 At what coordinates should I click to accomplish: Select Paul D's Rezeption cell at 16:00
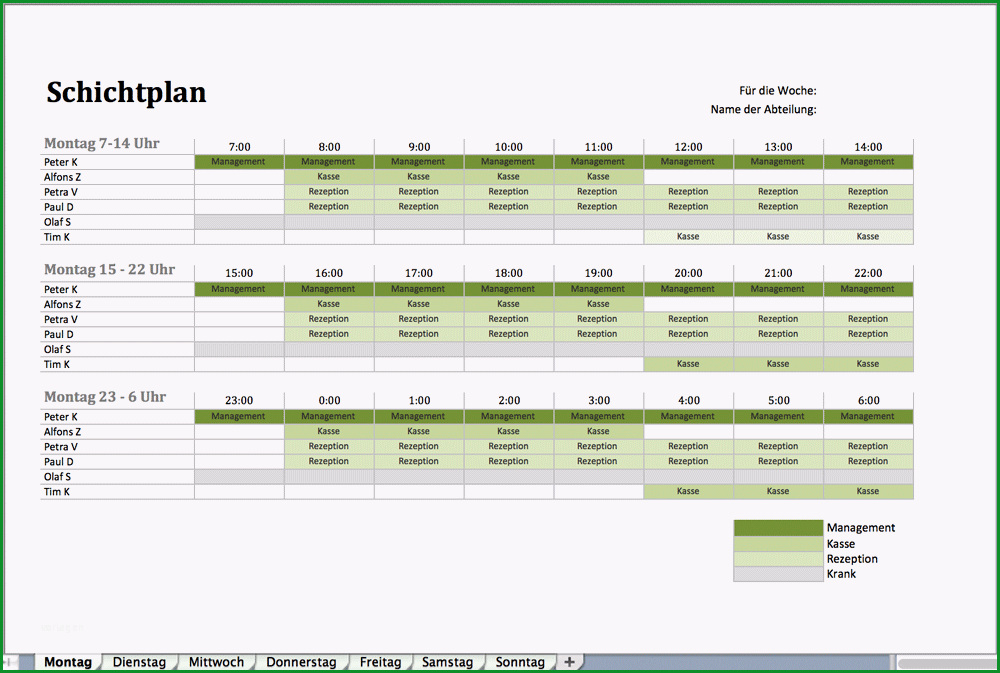[x=329, y=334]
